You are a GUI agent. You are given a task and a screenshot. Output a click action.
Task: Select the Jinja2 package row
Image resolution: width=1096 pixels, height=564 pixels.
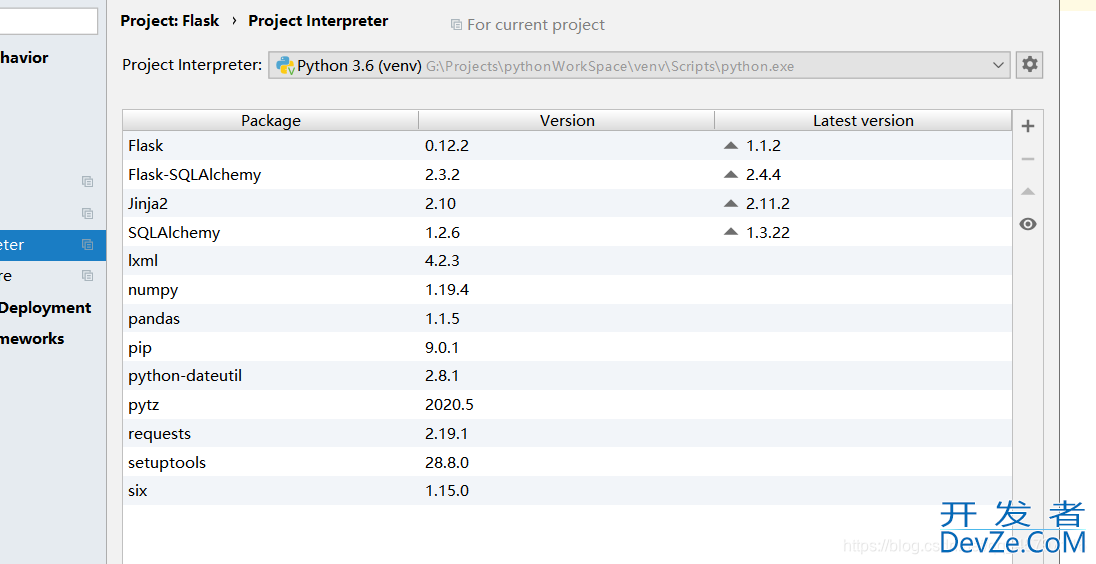point(567,203)
